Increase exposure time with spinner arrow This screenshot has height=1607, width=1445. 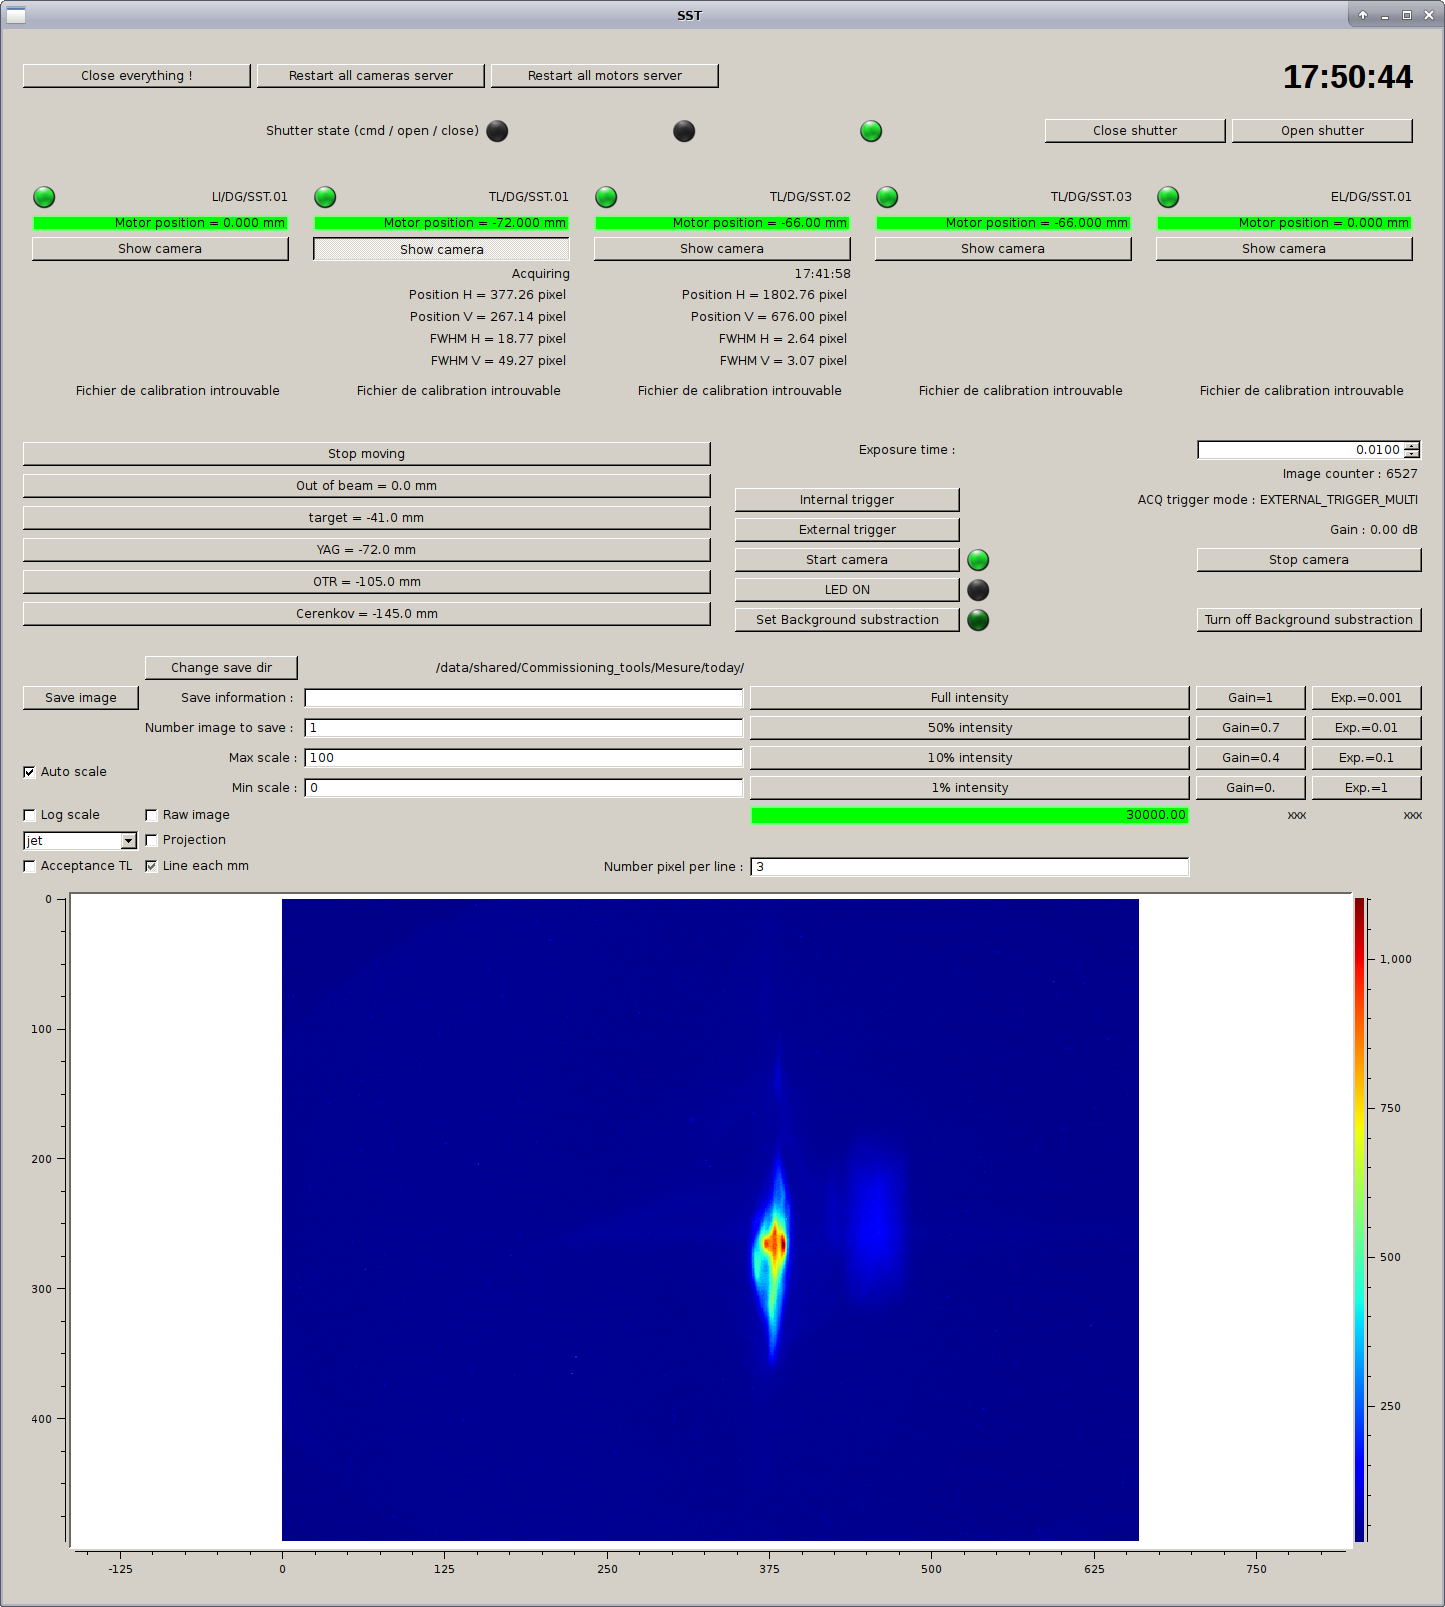coord(1411,446)
